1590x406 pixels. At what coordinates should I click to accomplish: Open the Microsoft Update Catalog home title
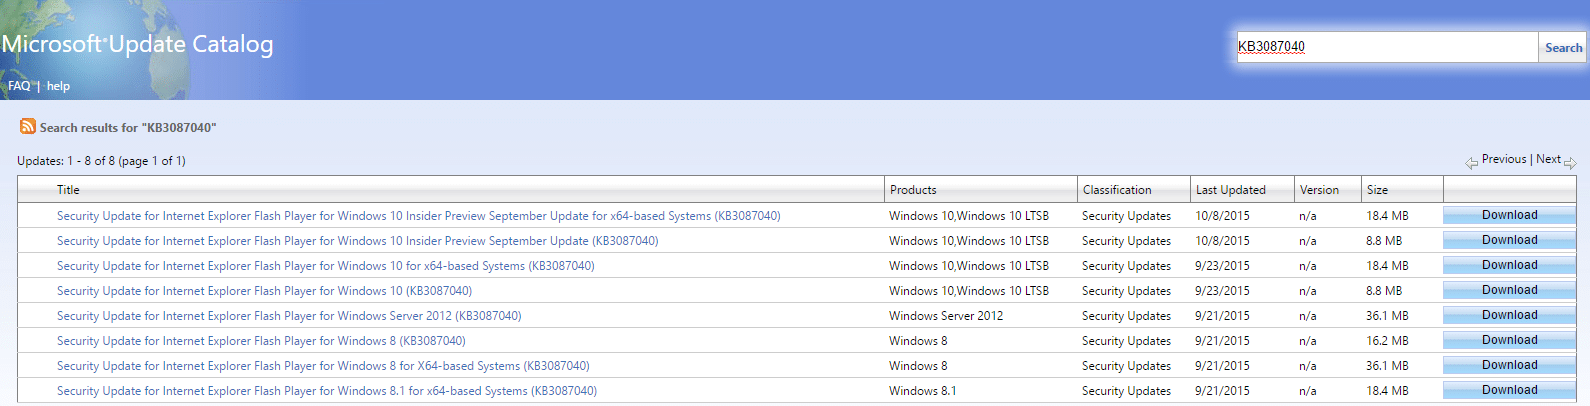pyautogui.click(x=137, y=44)
